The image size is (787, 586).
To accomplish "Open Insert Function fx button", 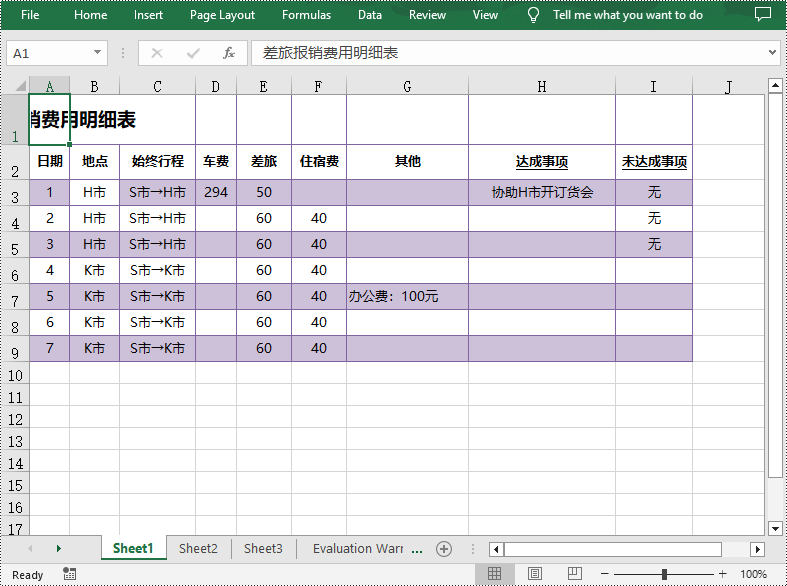I will 229,53.
